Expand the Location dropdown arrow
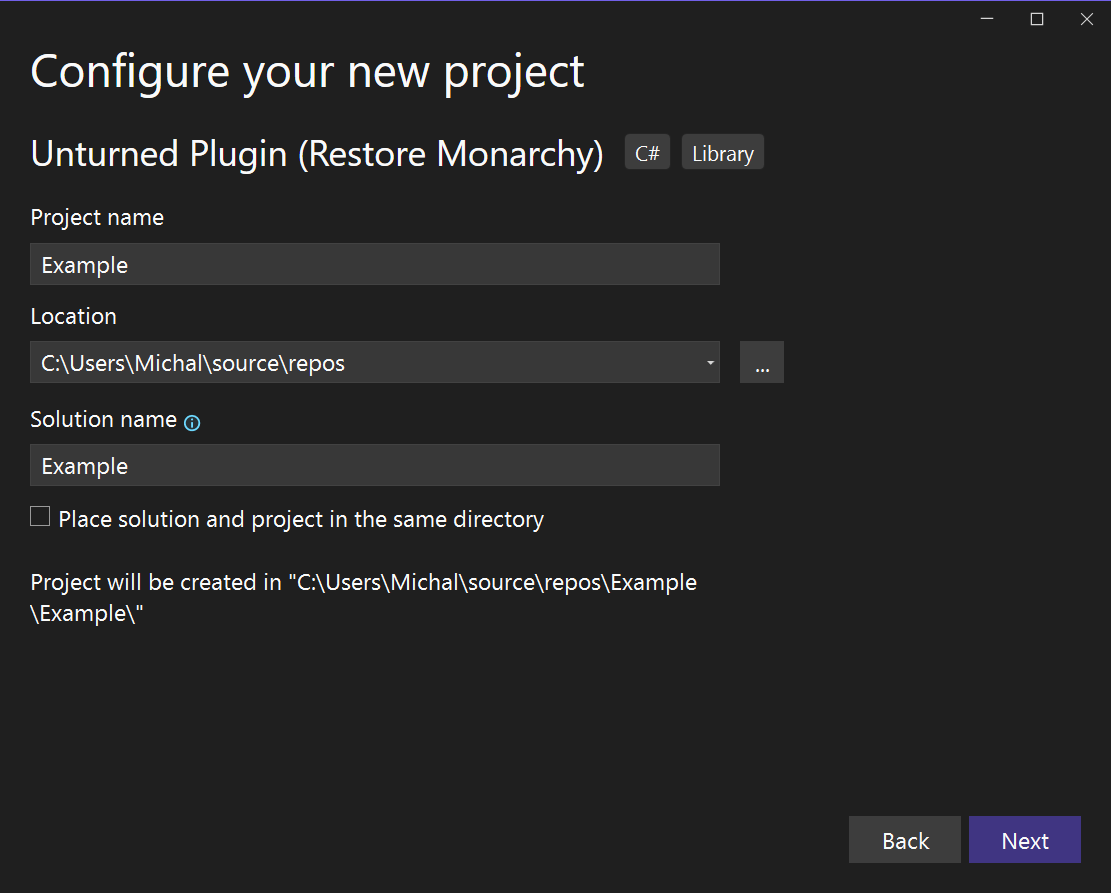The height and width of the screenshot is (893, 1111). coord(709,363)
